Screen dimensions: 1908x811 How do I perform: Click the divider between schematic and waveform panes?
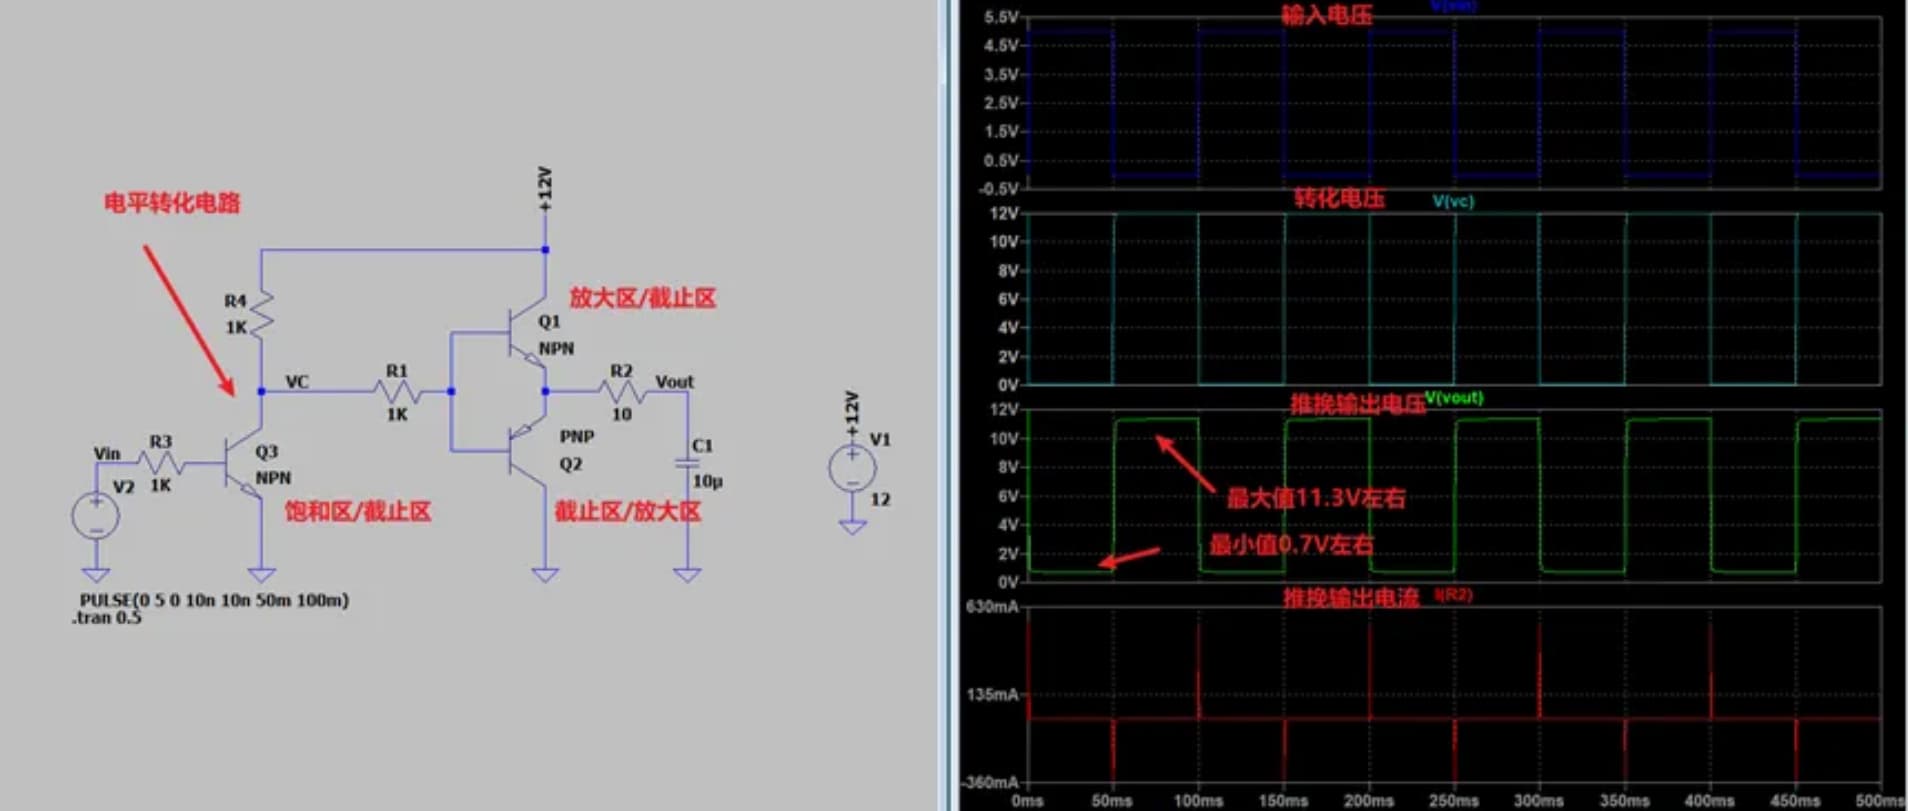[x=945, y=405]
